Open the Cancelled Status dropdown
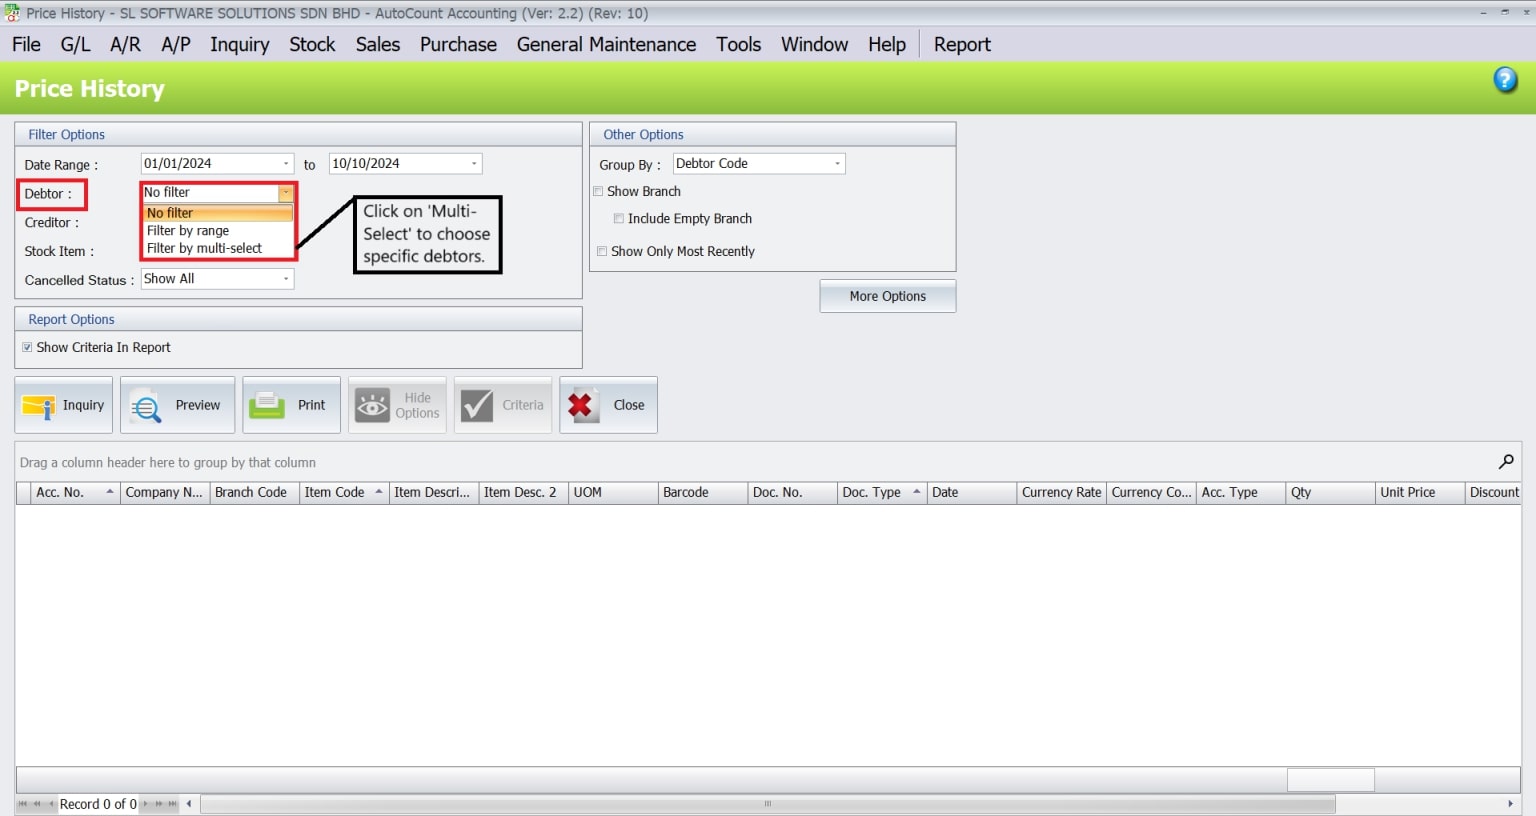 click(x=286, y=278)
